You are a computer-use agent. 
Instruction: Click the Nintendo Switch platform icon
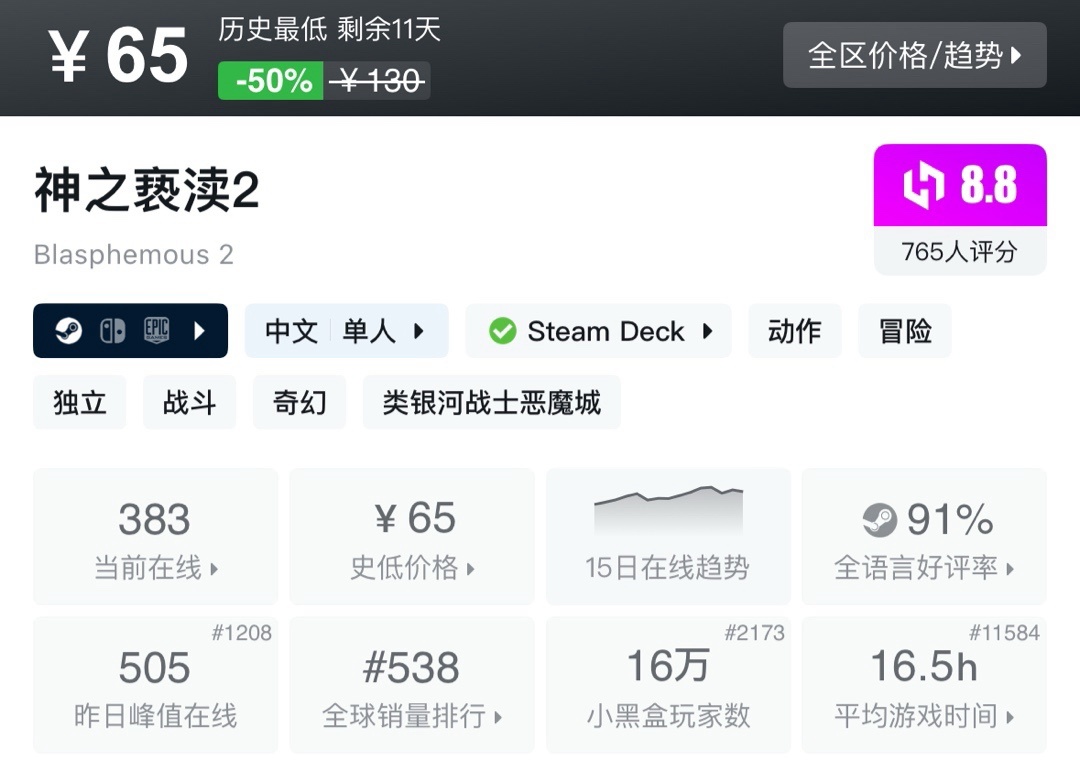pos(112,331)
